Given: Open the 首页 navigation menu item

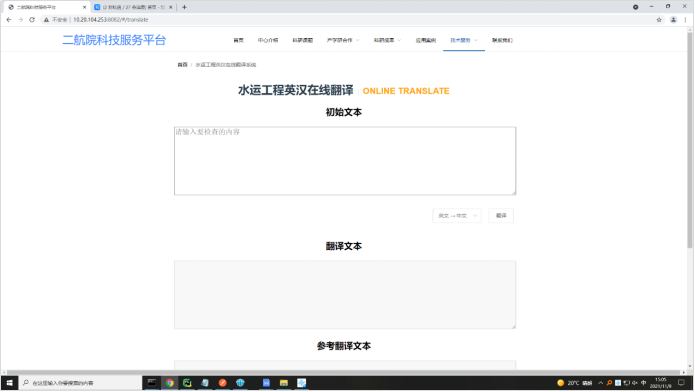Looking at the screenshot, I should click(238, 40).
